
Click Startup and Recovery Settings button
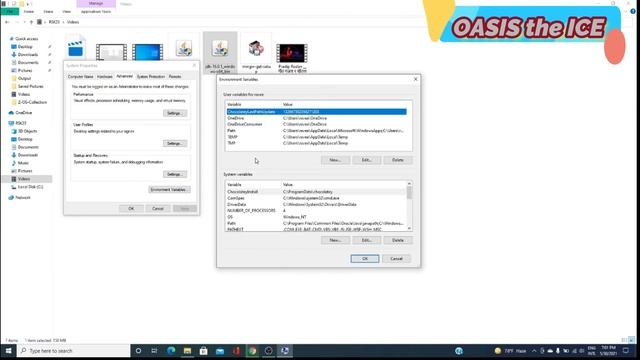click(x=175, y=174)
